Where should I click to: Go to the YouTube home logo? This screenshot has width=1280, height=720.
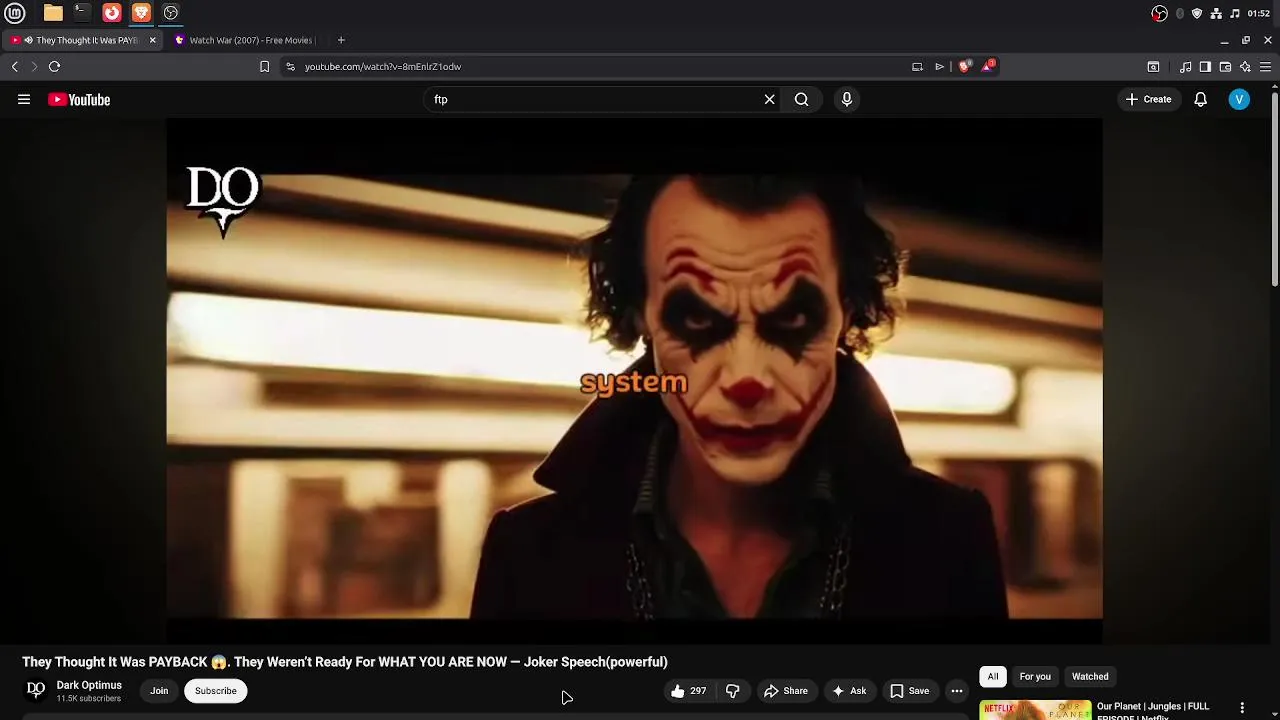pos(79,99)
